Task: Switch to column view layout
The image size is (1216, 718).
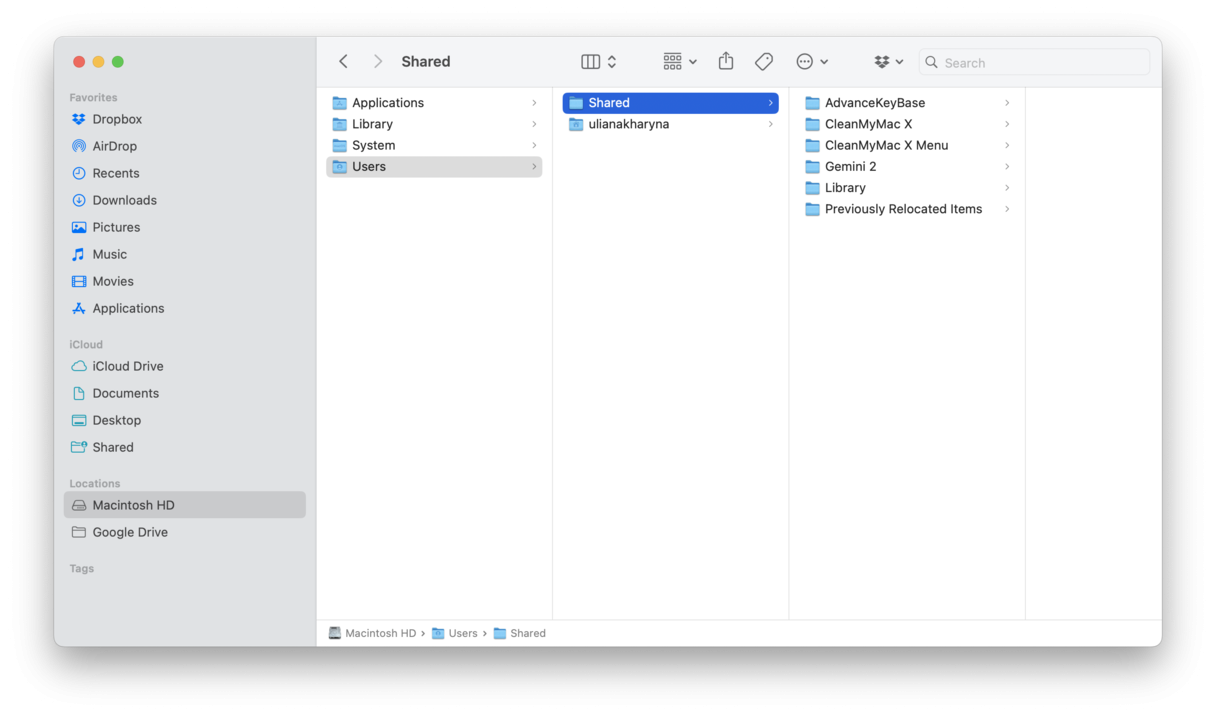Action: pos(591,61)
